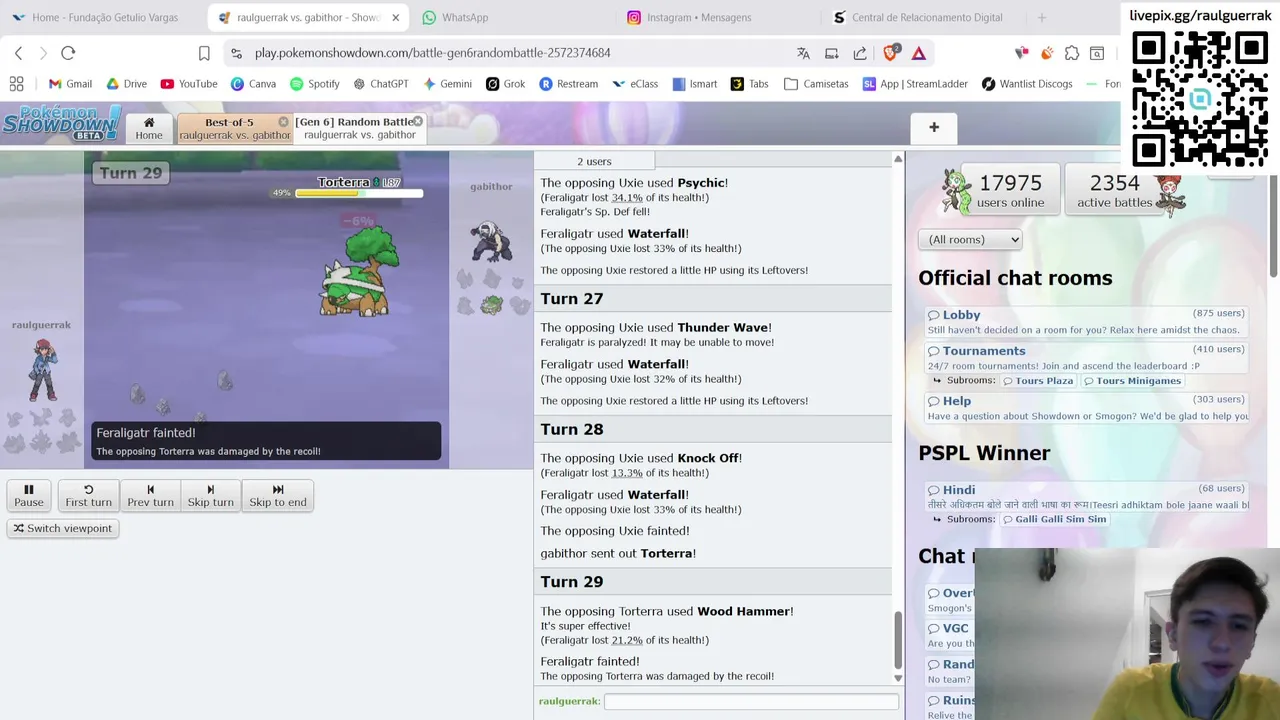Switch to the WhatsApp browser tab
1280x720 pixels.
(464, 17)
